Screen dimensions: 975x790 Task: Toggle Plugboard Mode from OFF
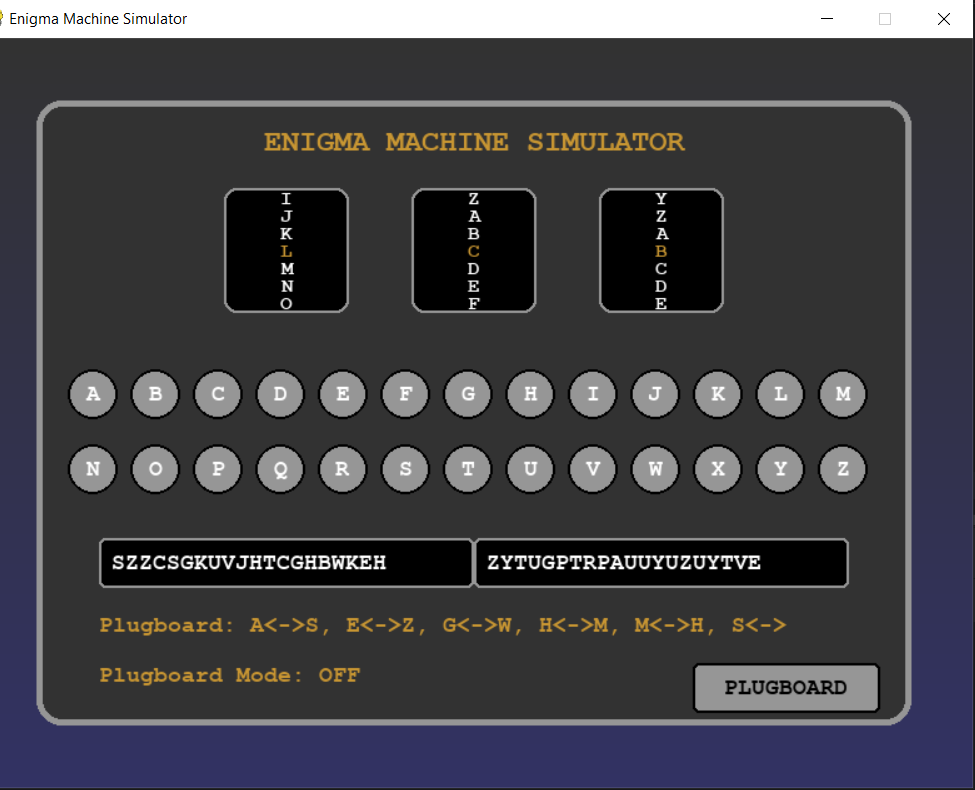[229, 675]
